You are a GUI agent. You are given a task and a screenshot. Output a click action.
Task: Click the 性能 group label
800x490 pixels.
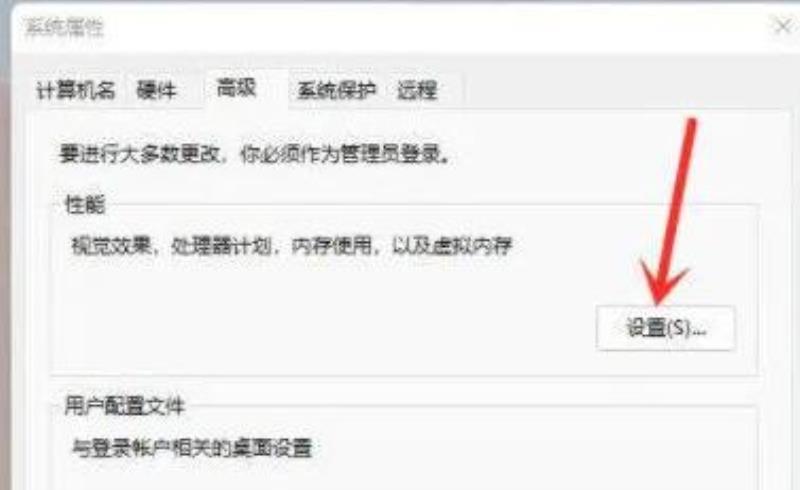85,205
